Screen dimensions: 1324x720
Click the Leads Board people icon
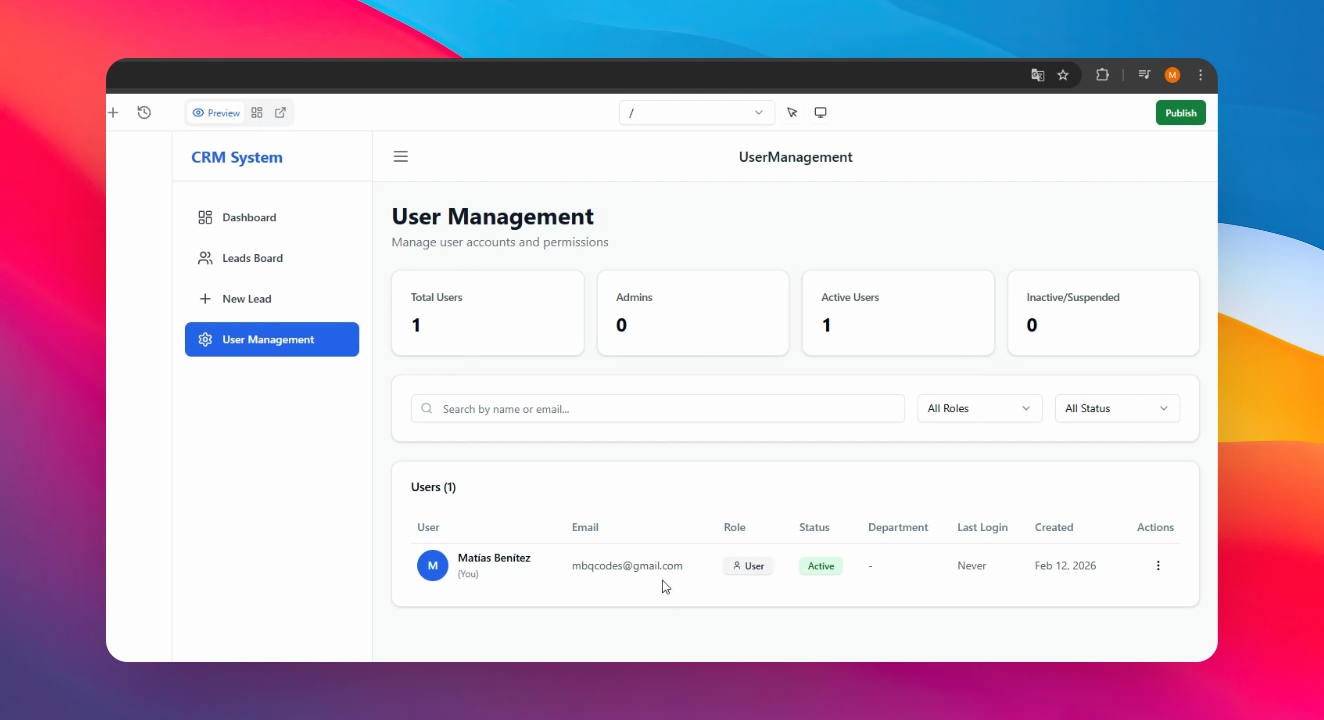[205, 258]
